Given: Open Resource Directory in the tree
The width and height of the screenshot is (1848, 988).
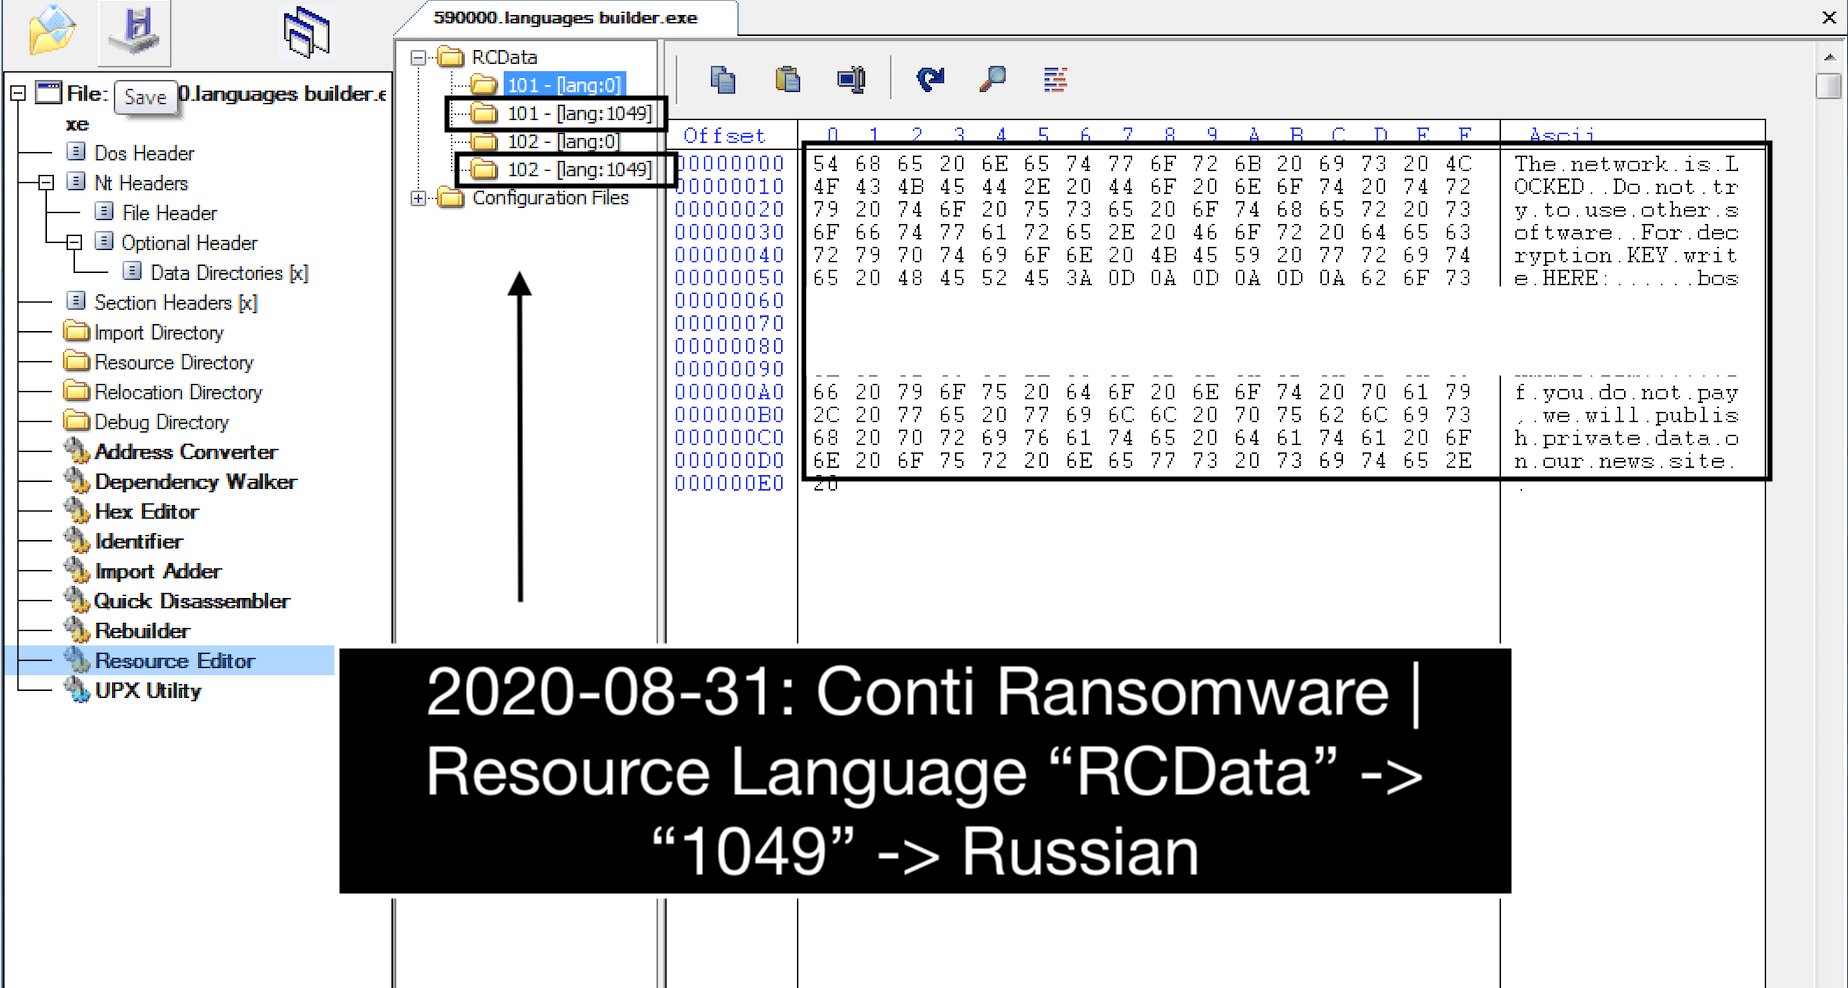Looking at the screenshot, I should (x=174, y=363).
